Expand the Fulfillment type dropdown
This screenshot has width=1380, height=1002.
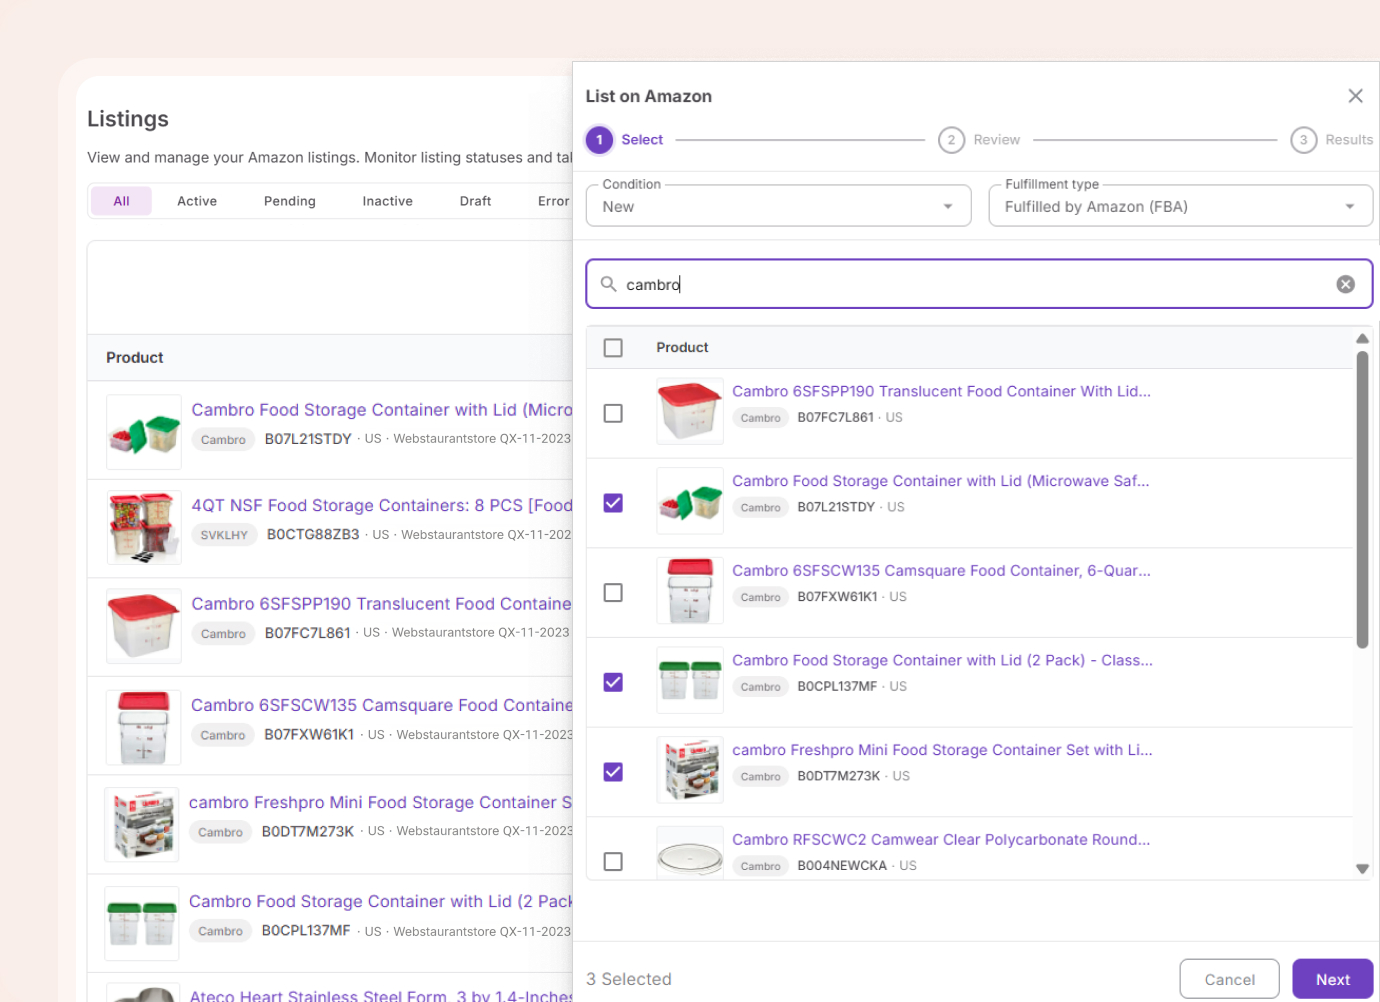[x=1179, y=206]
